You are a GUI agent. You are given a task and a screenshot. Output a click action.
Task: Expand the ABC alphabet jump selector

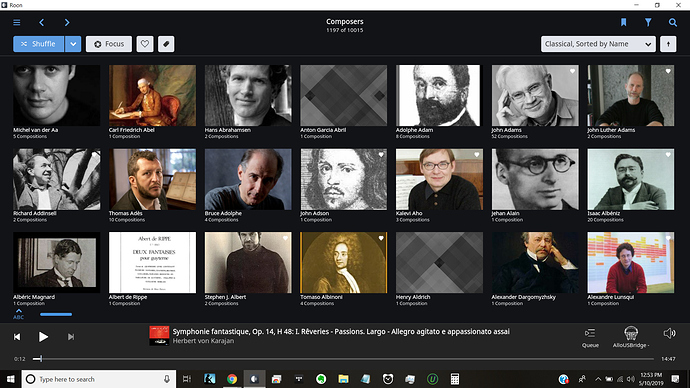coord(18,314)
